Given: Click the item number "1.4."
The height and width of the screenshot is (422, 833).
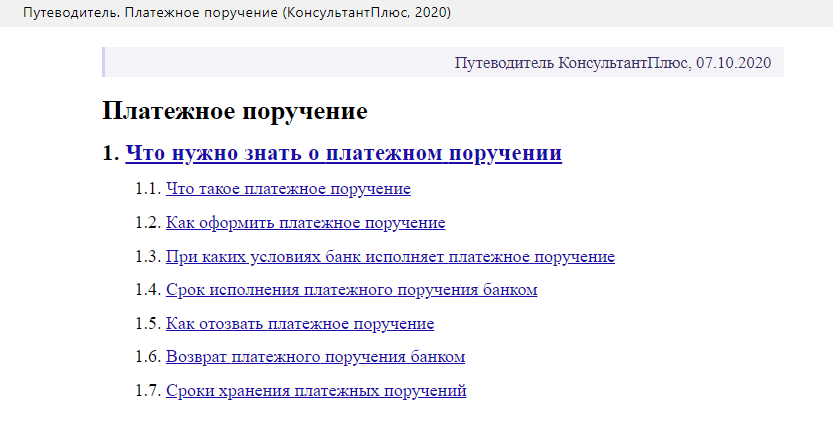Looking at the screenshot, I should pos(148,290).
